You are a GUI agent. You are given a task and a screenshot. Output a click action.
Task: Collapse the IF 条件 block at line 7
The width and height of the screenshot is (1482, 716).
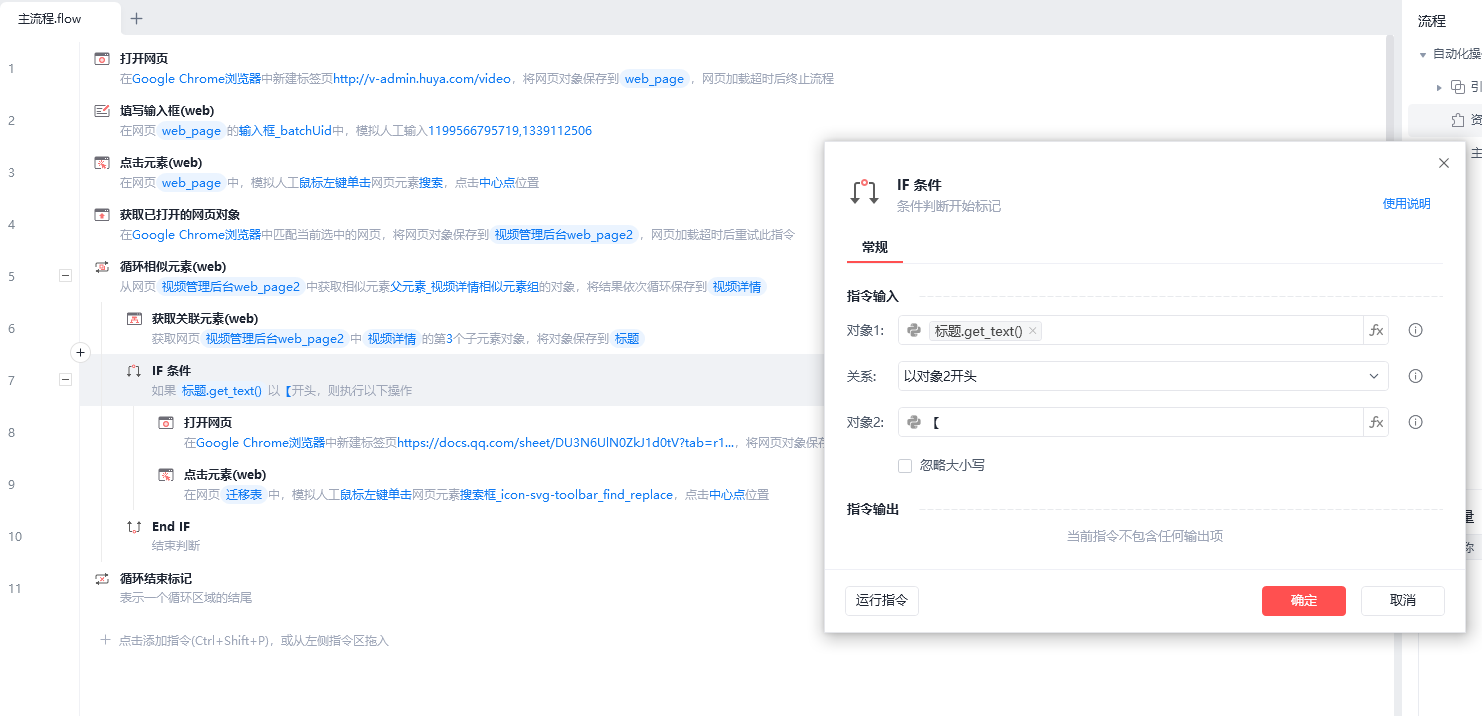[x=66, y=379]
